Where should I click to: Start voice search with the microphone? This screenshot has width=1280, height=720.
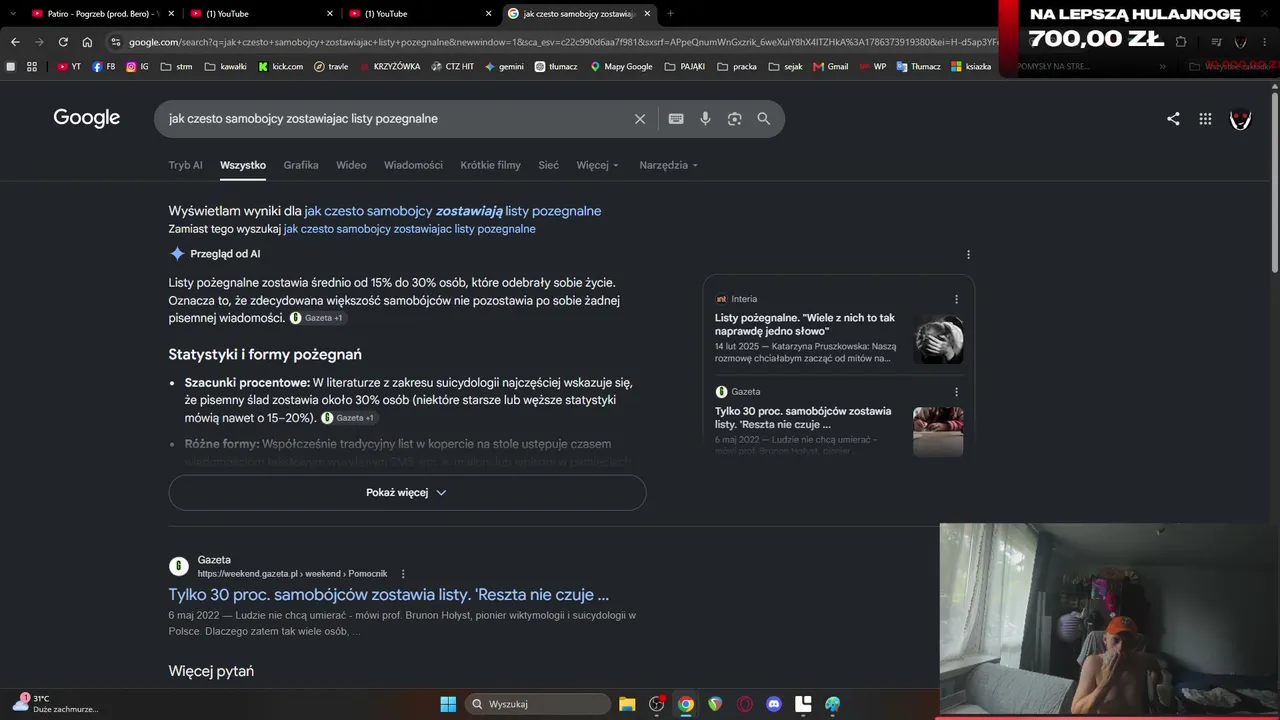pyautogui.click(x=705, y=119)
